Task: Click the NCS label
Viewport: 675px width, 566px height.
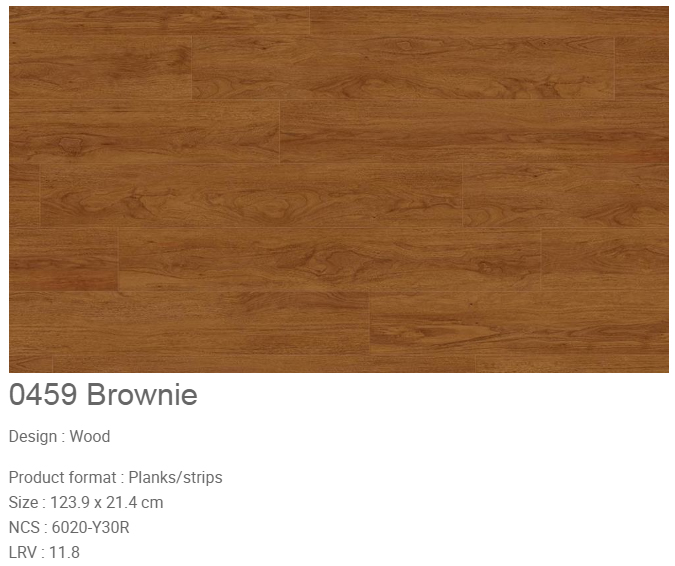Action: point(25,528)
